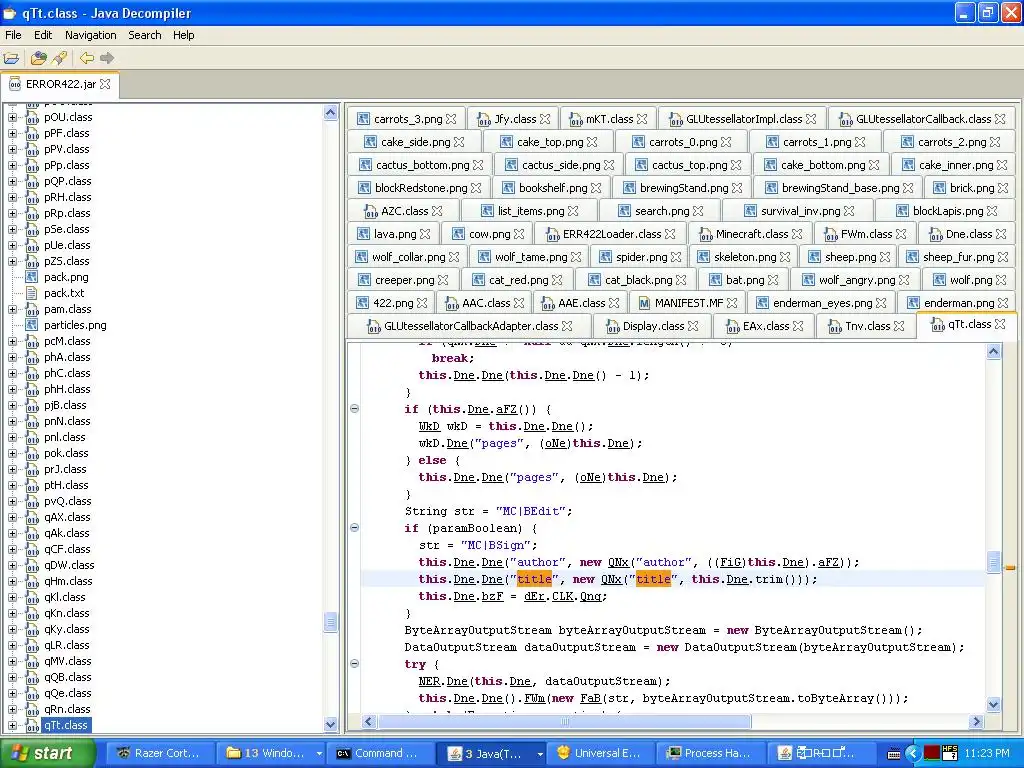Screen dimensions: 1024x768
Task: Open Razer Cortex from the taskbar
Action: click(158, 753)
